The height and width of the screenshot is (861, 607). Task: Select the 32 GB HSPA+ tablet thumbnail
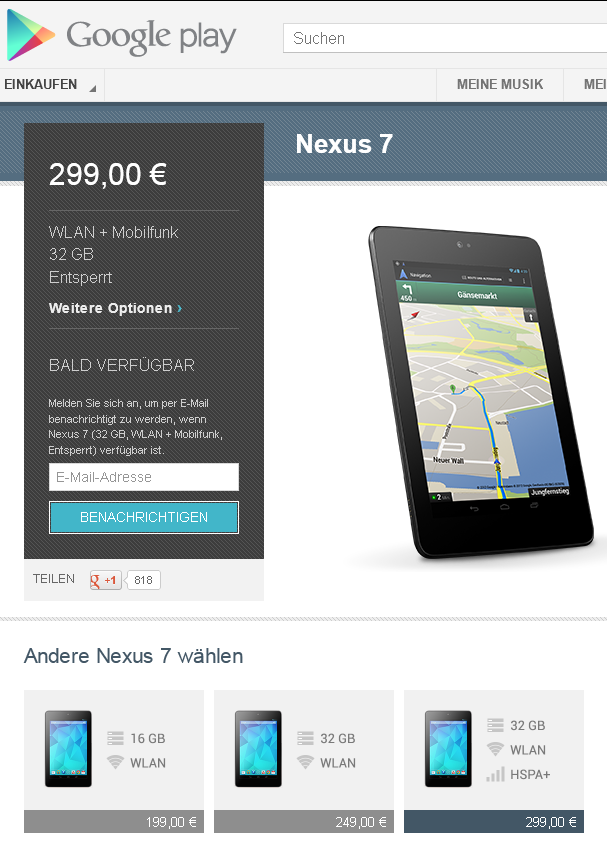click(448, 749)
